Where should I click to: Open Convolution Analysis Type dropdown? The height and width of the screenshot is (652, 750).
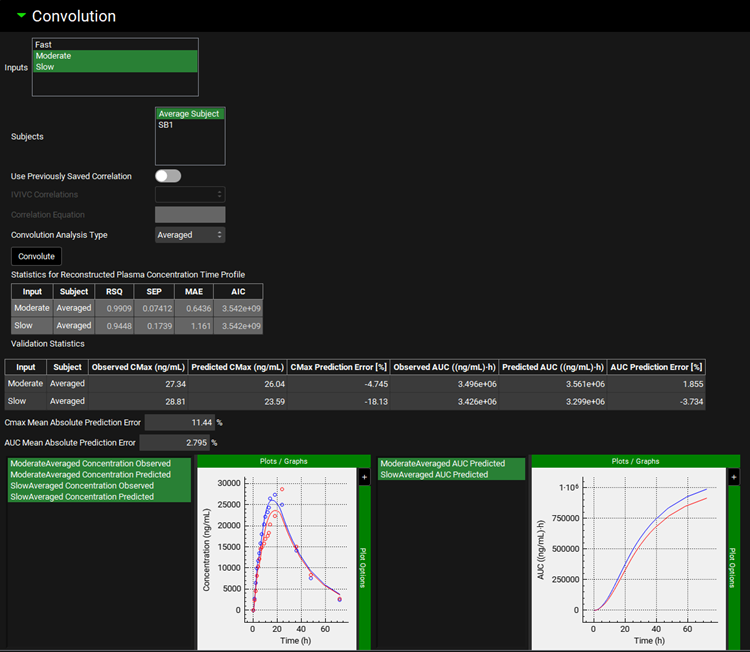190,235
